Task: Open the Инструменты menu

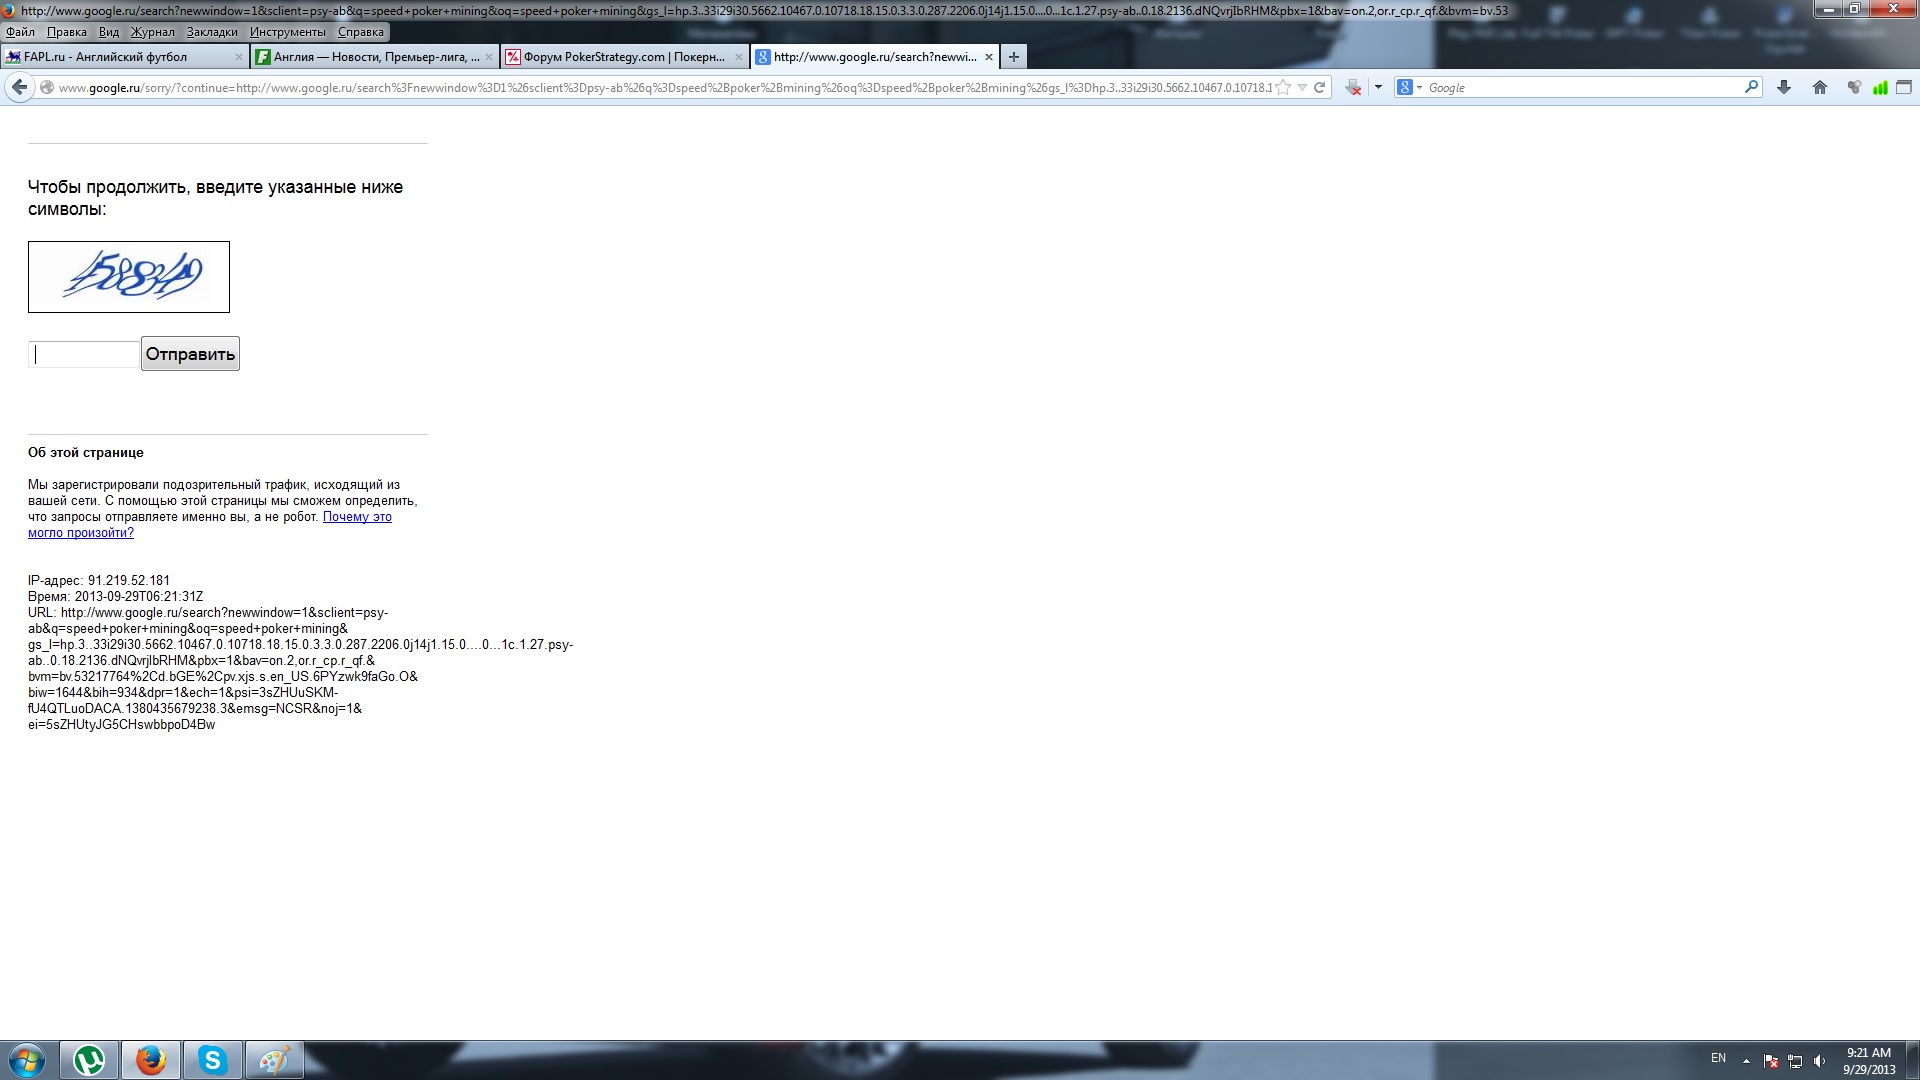Action: click(x=288, y=32)
